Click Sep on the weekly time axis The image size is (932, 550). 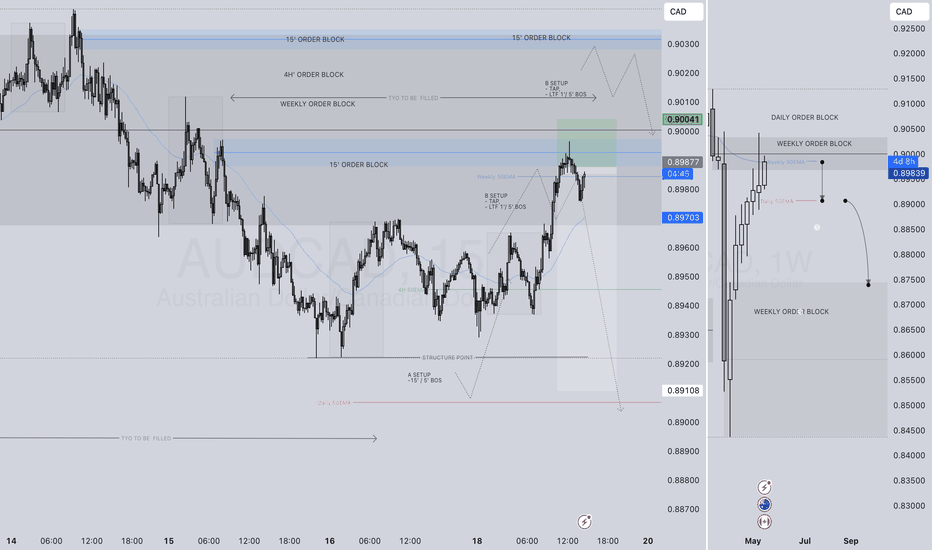click(851, 541)
